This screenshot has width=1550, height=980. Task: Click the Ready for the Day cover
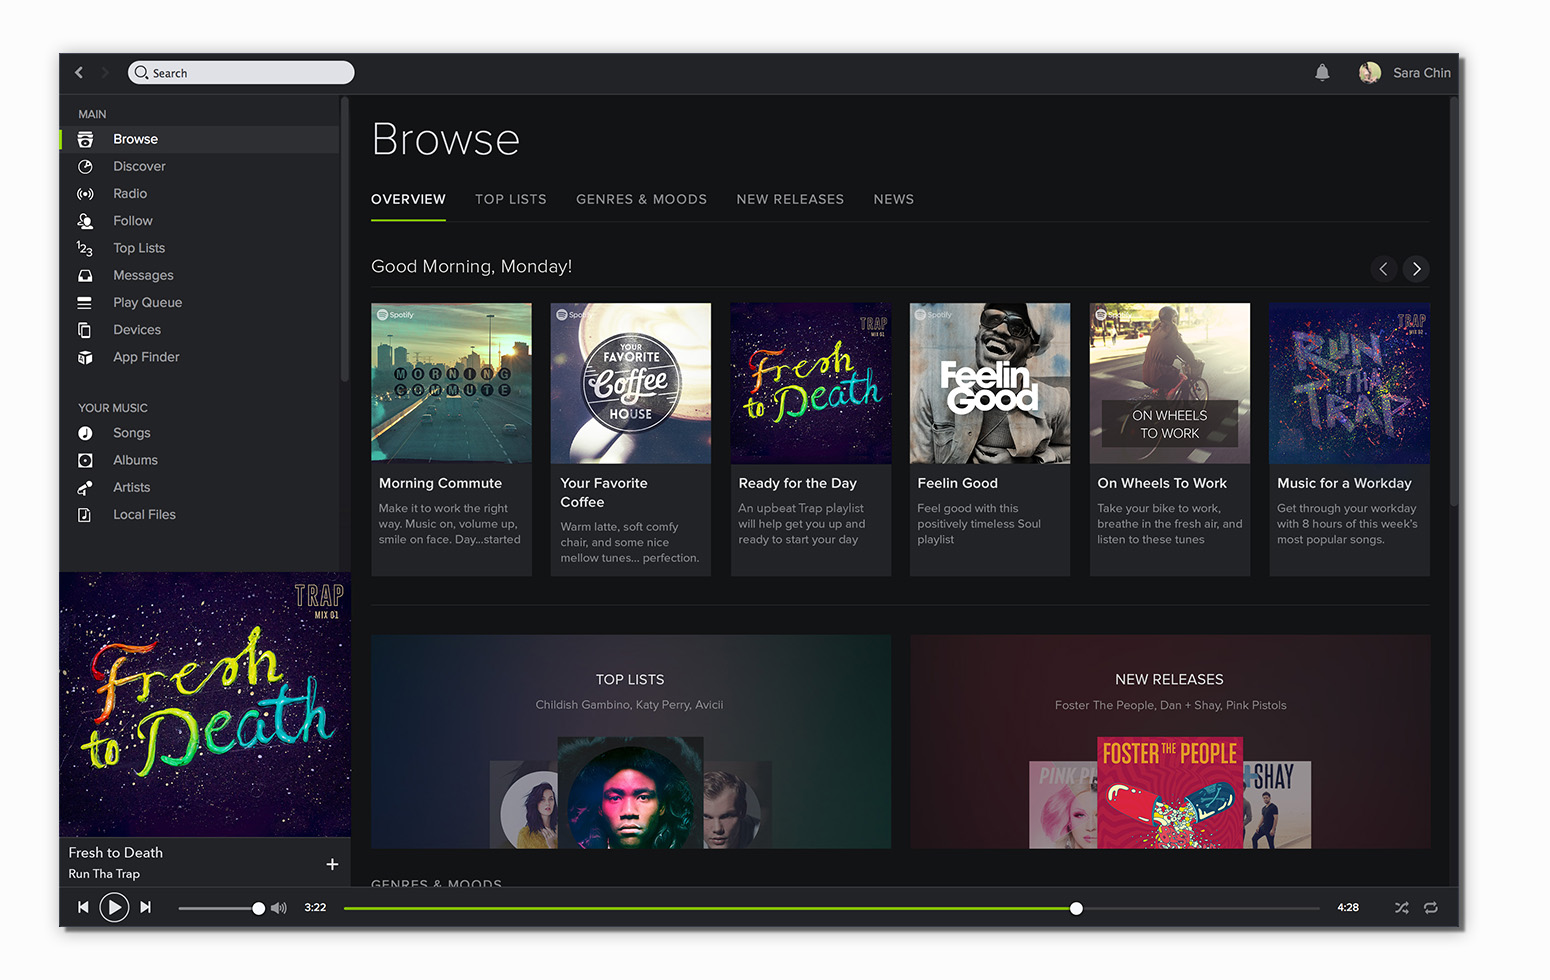coord(811,383)
